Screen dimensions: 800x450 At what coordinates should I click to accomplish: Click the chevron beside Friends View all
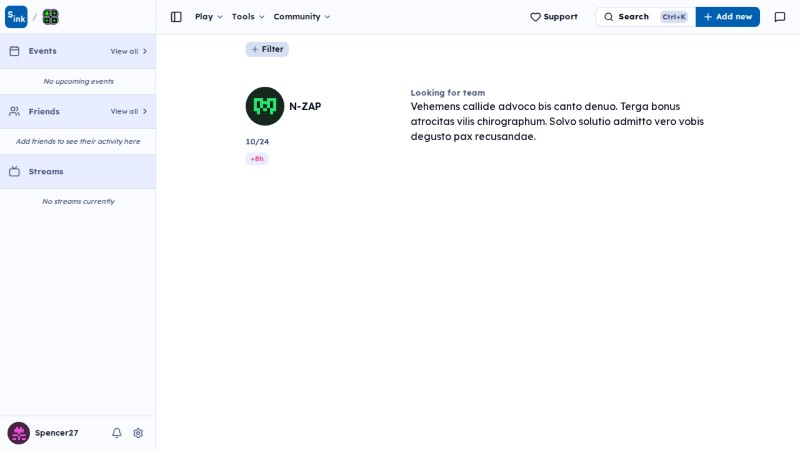pos(145,111)
